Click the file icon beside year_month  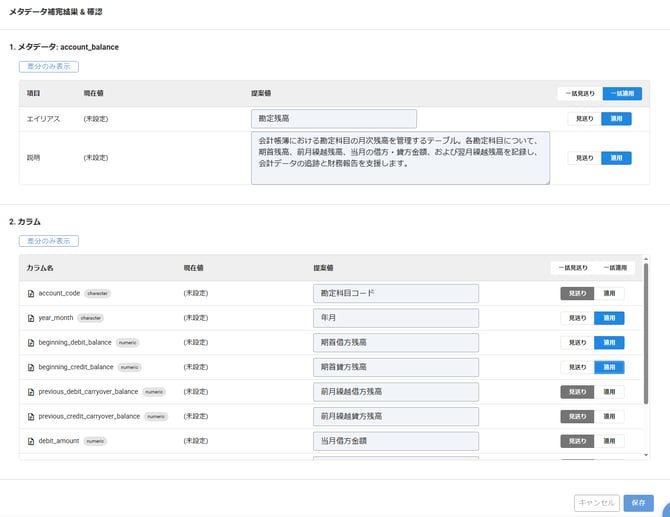coord(31,318)
